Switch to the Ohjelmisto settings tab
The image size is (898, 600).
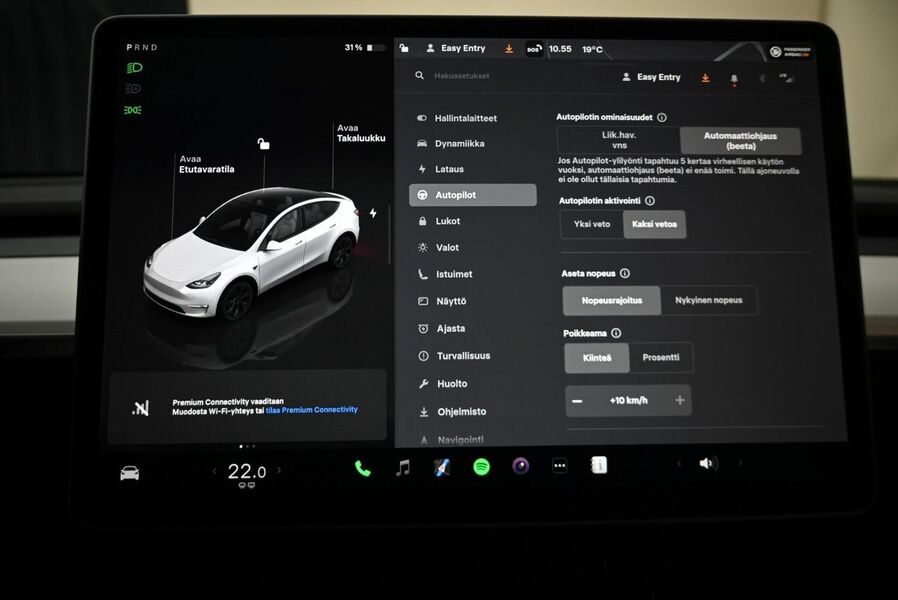click(x=462, y=411)
